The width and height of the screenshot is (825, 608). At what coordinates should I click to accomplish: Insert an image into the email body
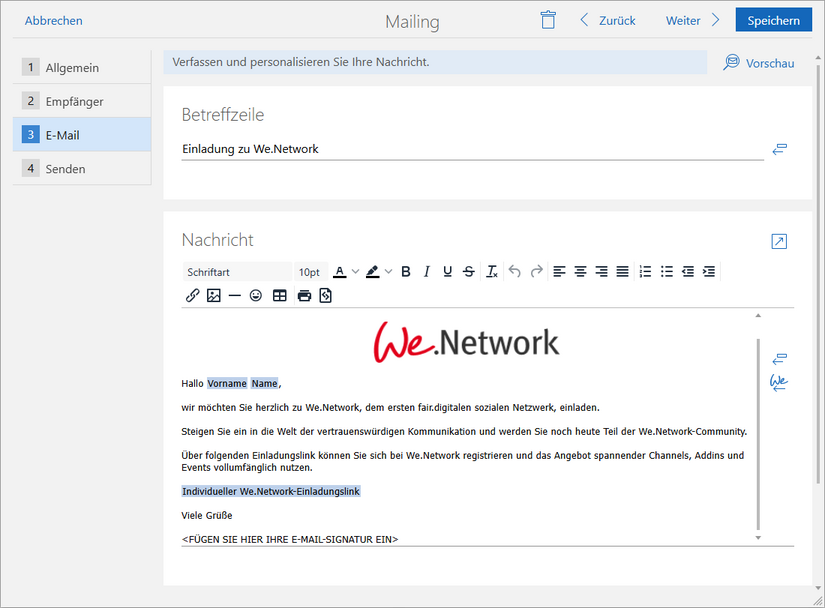[213, 295]
